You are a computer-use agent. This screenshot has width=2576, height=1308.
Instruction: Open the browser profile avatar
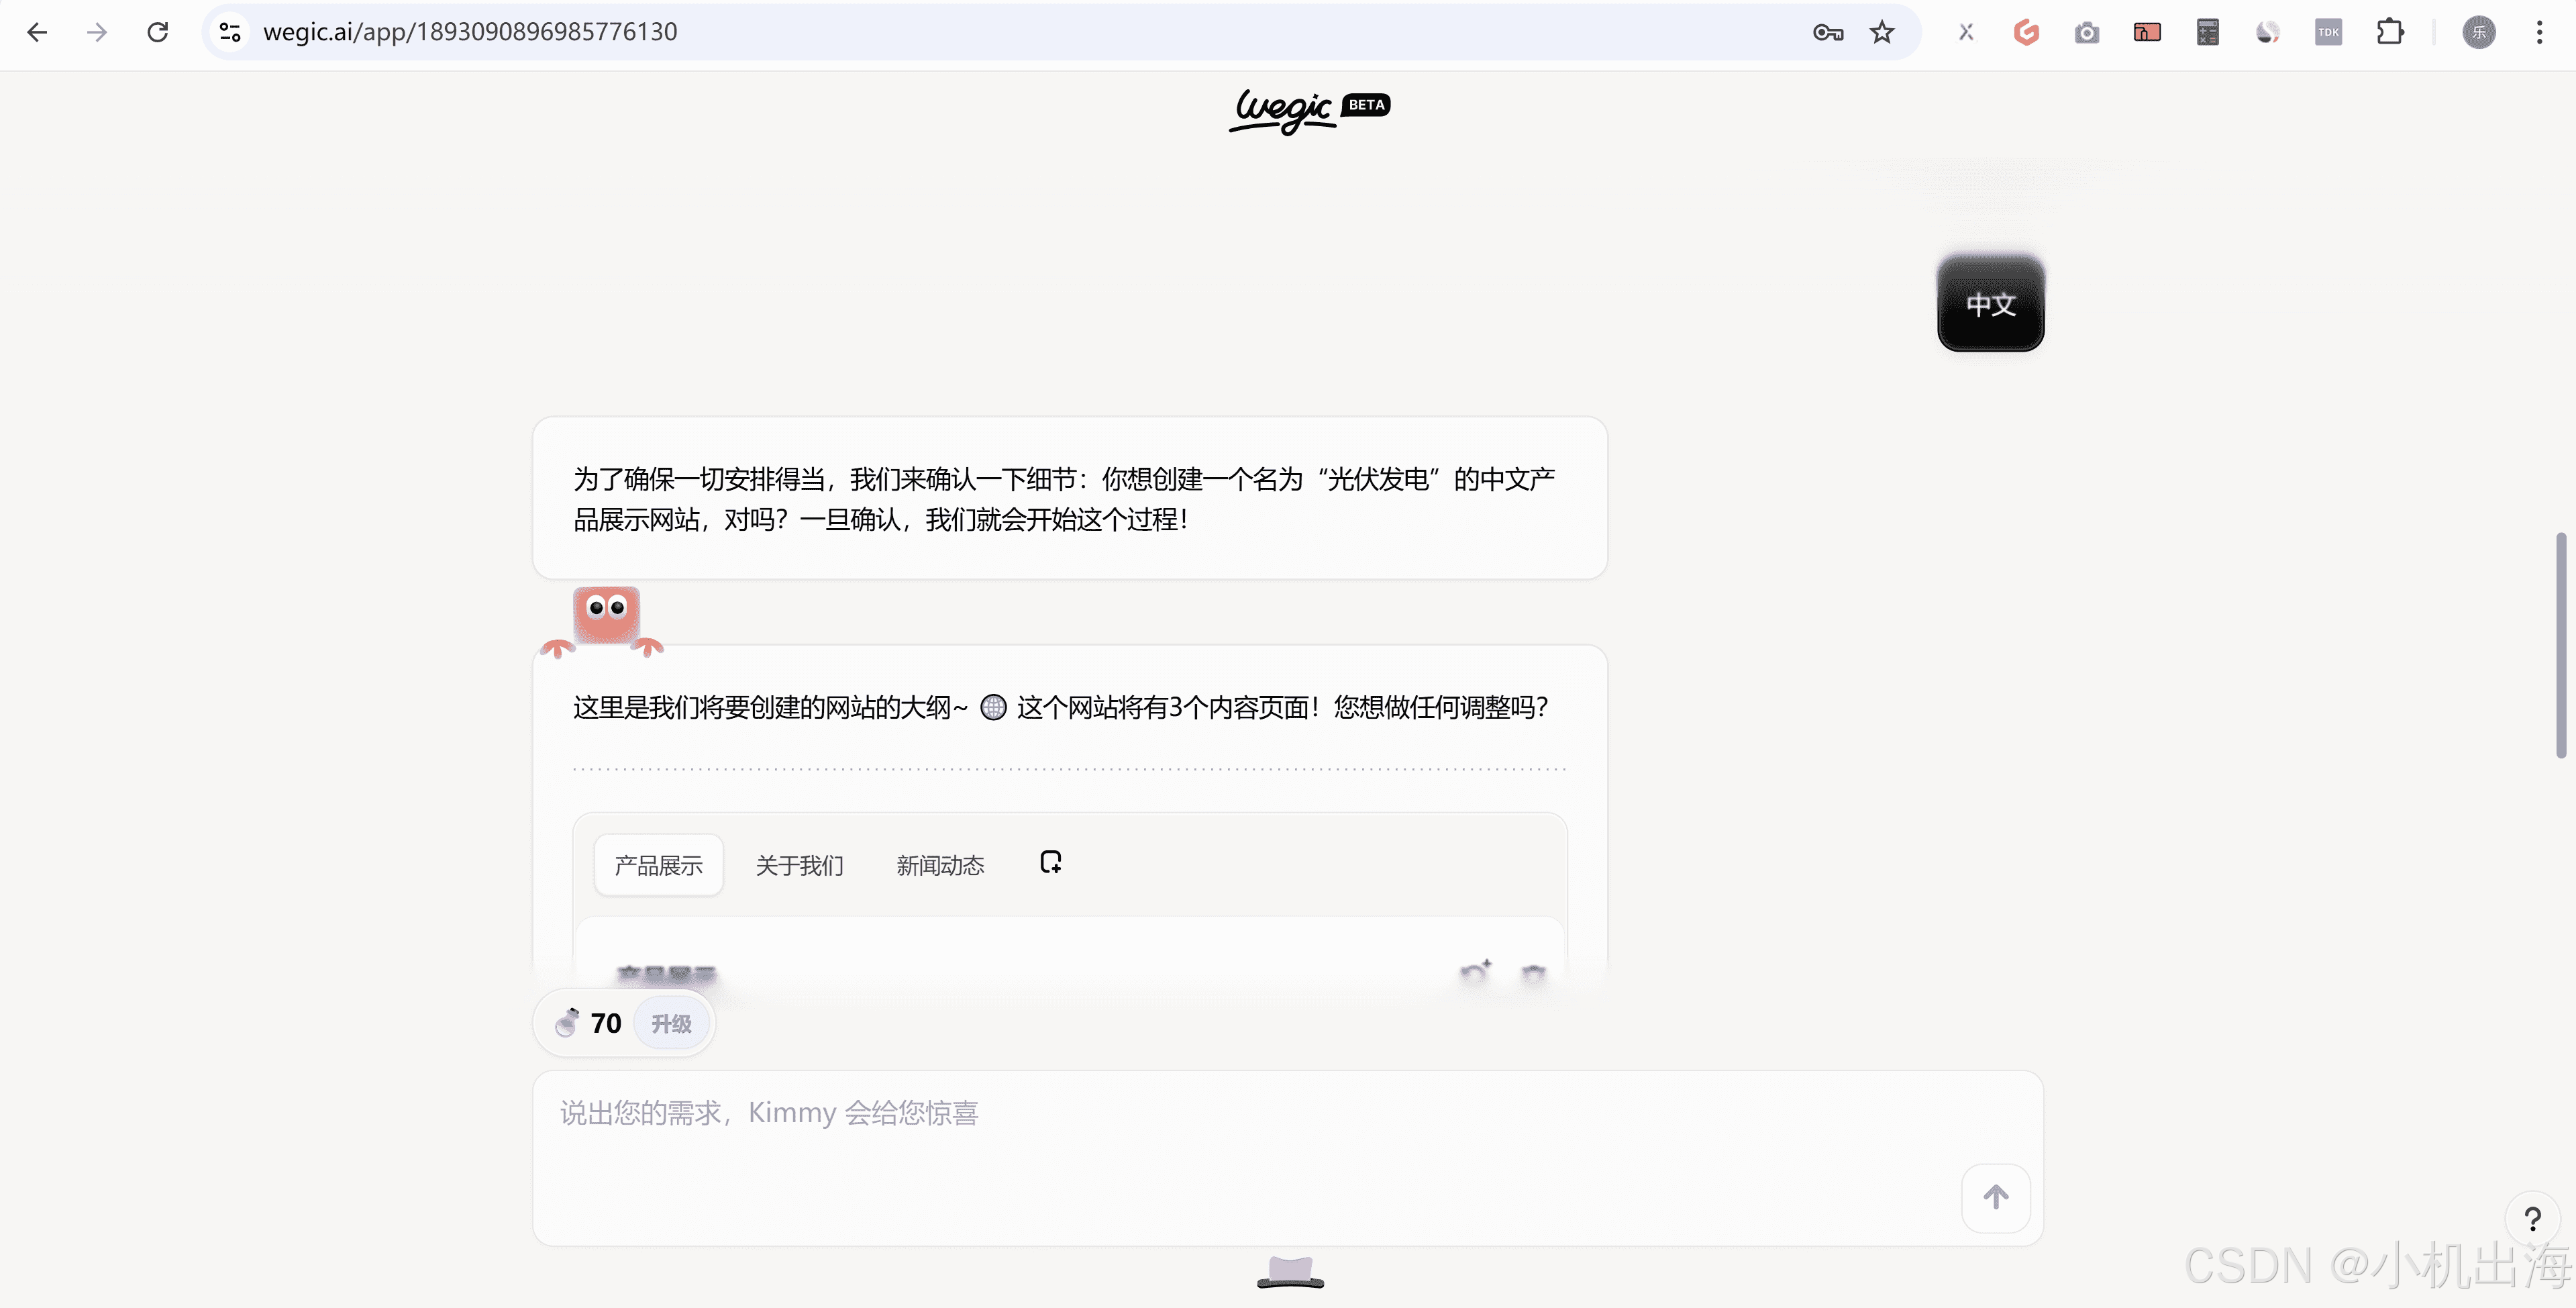[x=2479, y=32]
